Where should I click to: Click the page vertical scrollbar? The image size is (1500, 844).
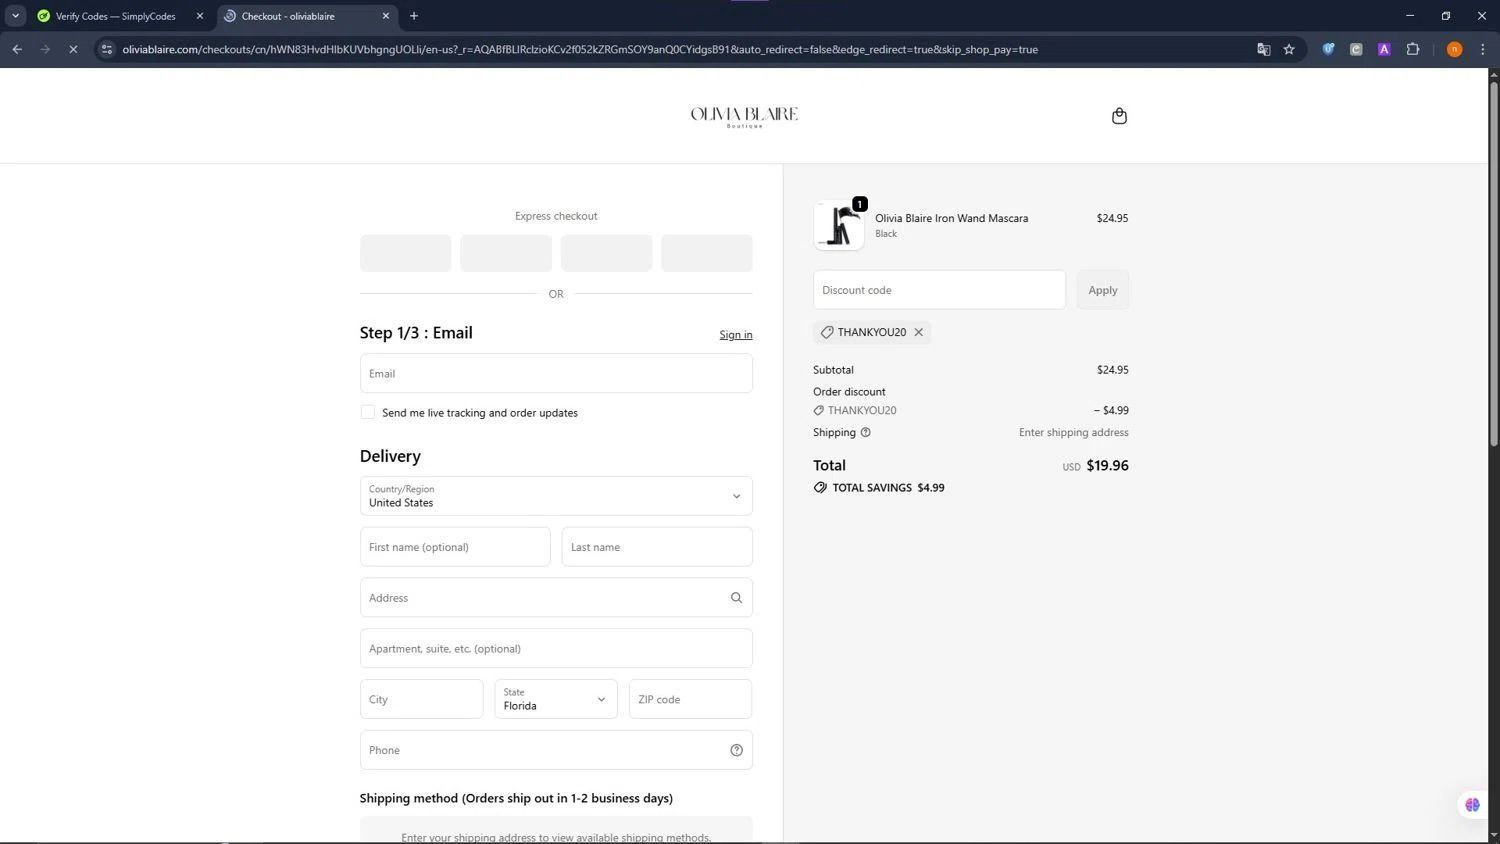coord(1494,262)
